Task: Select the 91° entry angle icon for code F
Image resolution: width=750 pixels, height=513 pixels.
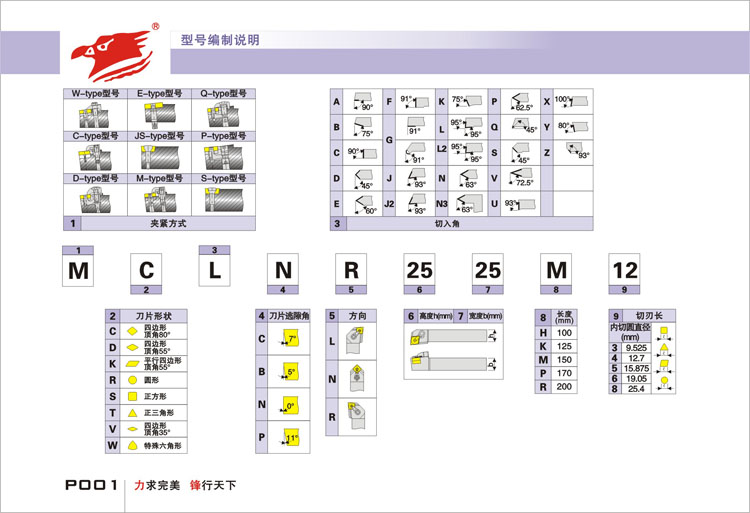Action: 415,101
